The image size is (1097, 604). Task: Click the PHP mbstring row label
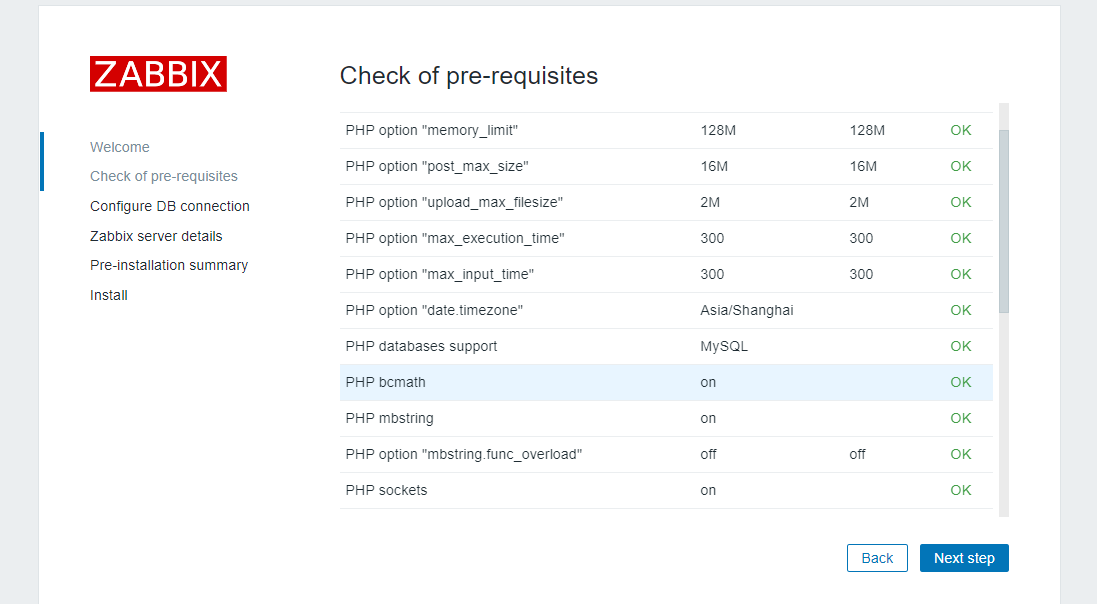390,418
